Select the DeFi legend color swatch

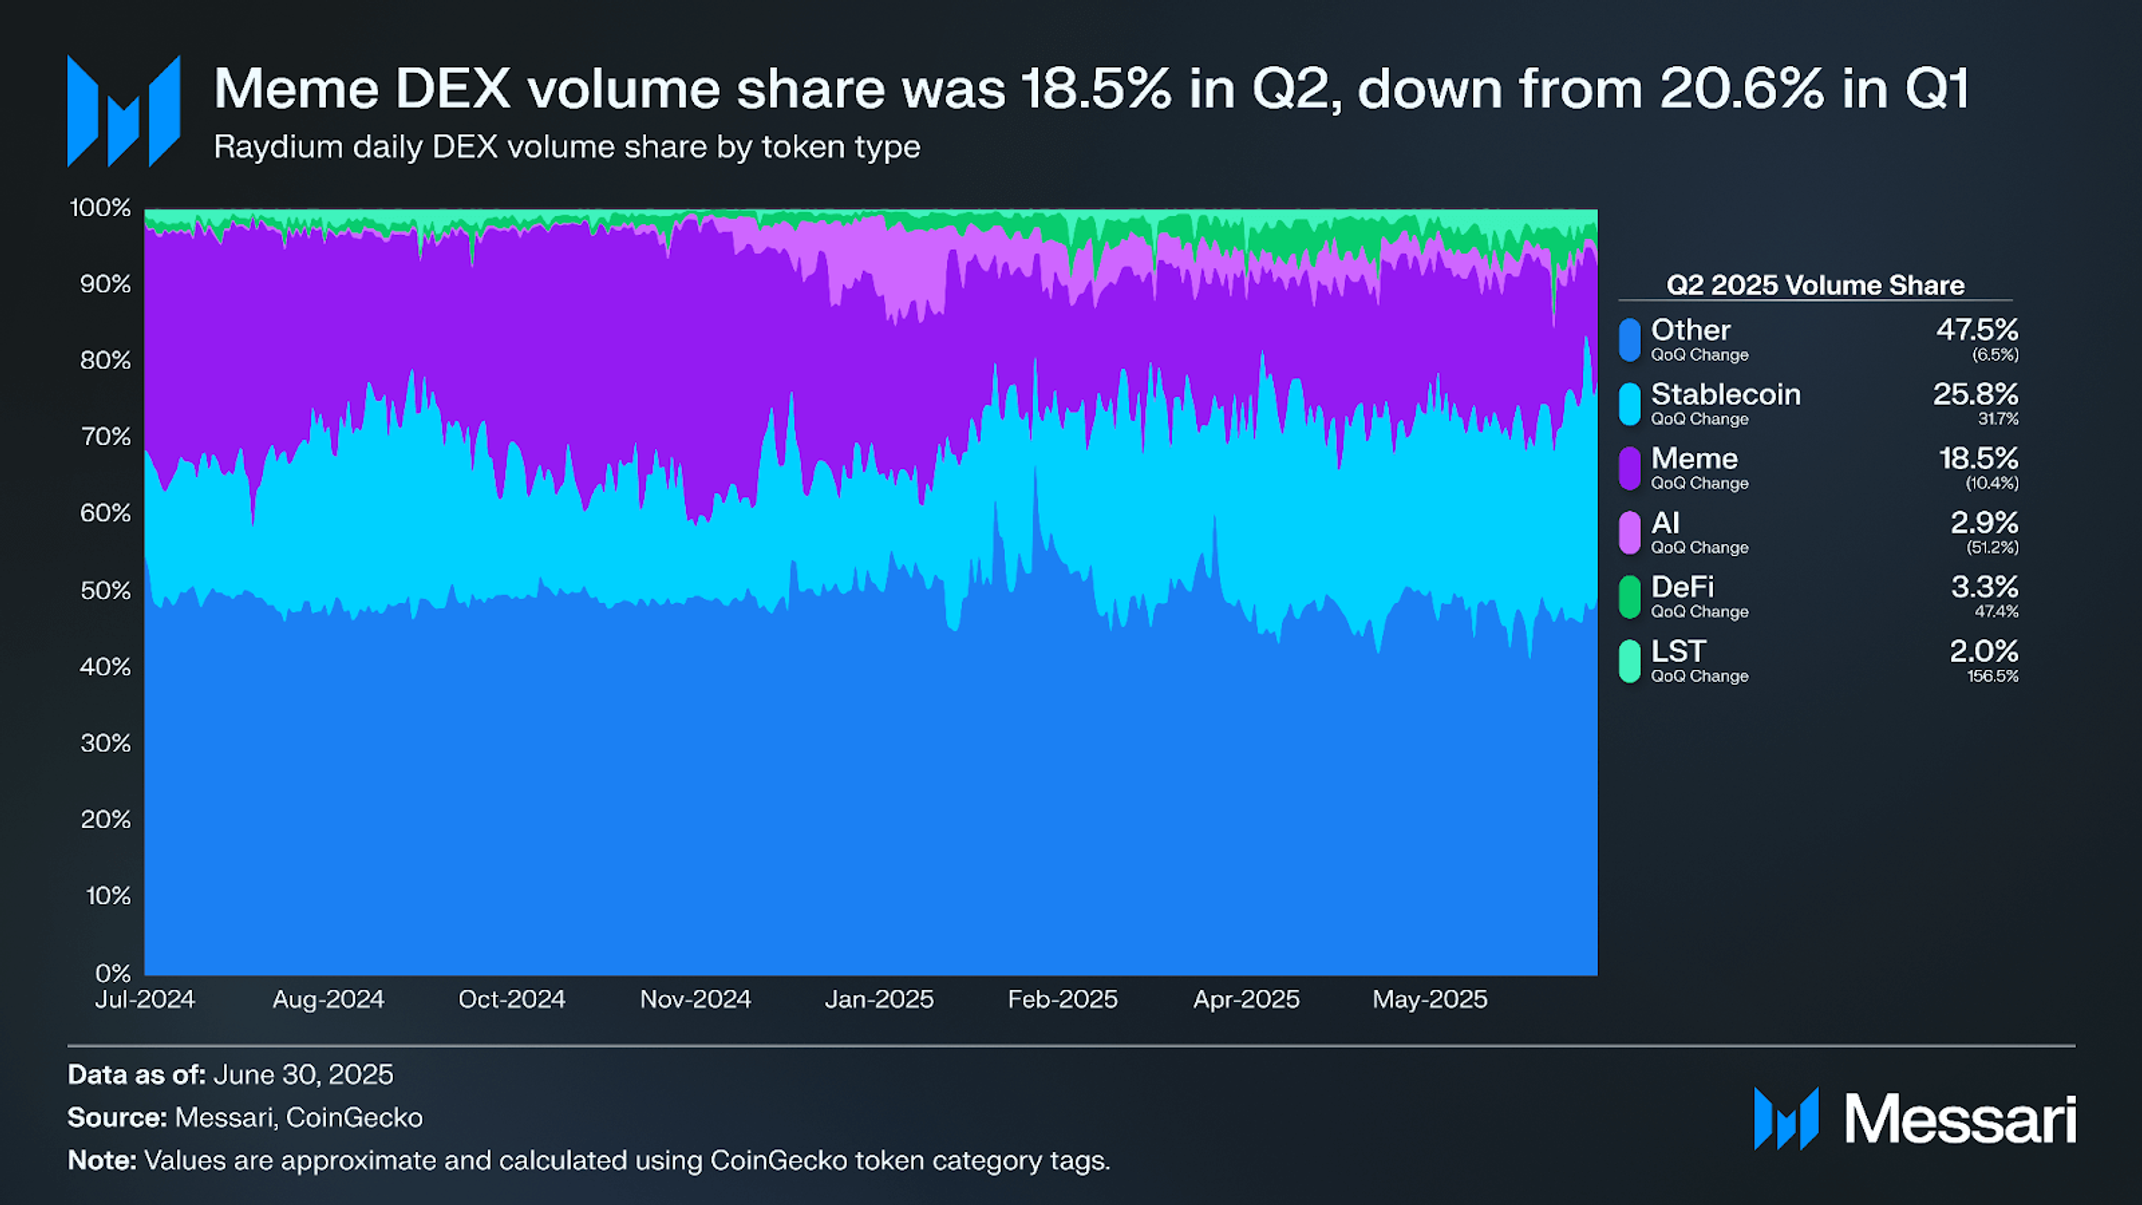point(1629,597)
